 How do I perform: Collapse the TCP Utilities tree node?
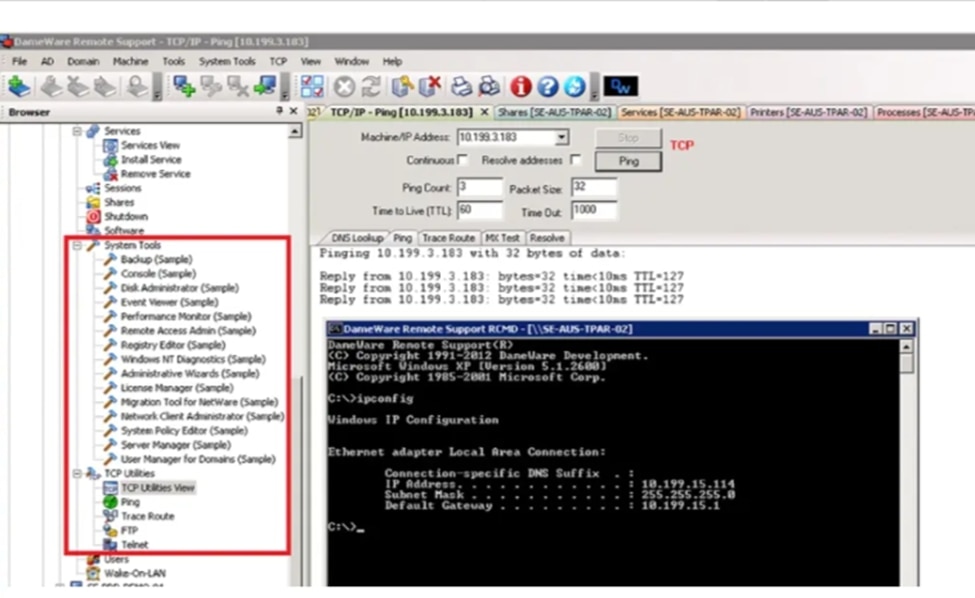(77, 474)
